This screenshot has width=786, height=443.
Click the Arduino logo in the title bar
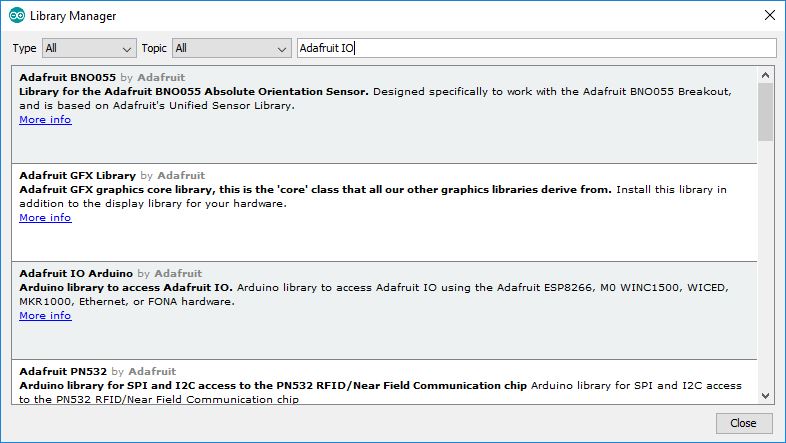[16, 16]
